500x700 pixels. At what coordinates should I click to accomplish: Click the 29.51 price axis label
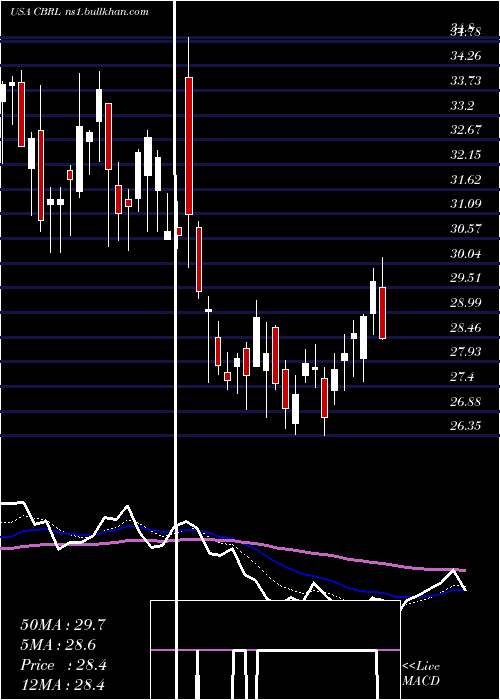pyautogui.click(x=465, y=278)
